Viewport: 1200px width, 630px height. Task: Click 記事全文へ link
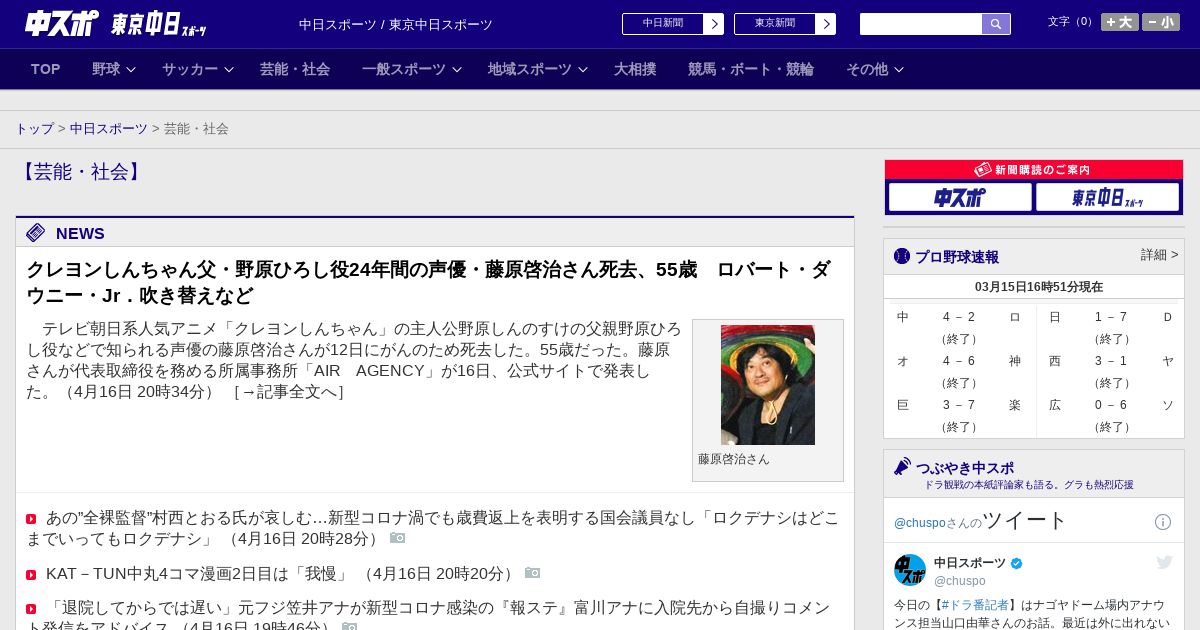coord(288,392)
